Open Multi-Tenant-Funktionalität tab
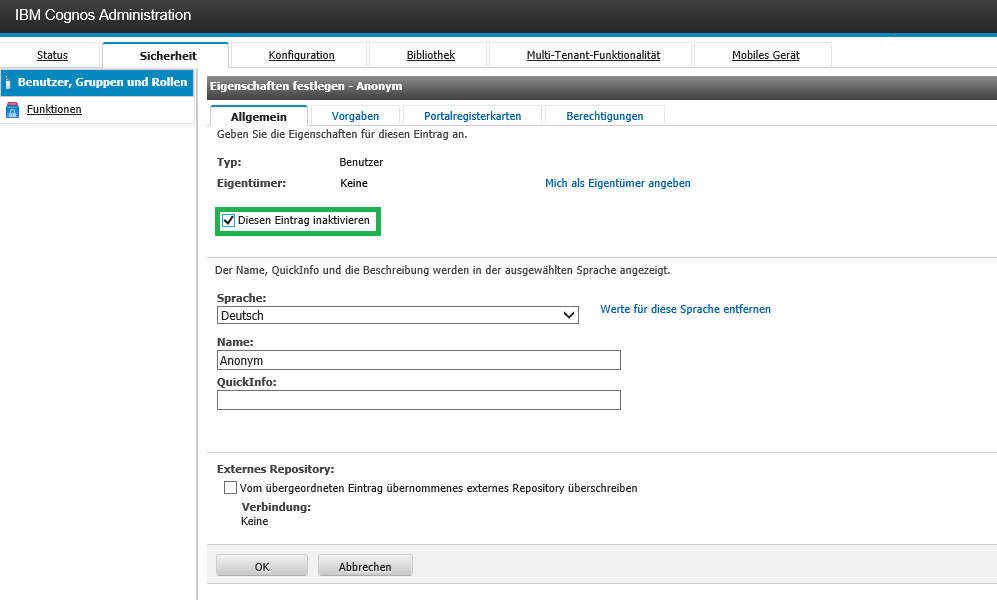 click(593, 55)
